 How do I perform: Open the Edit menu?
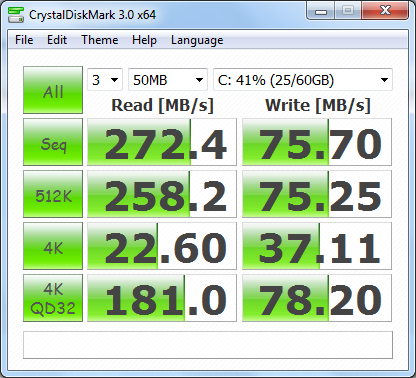(57, 40)
